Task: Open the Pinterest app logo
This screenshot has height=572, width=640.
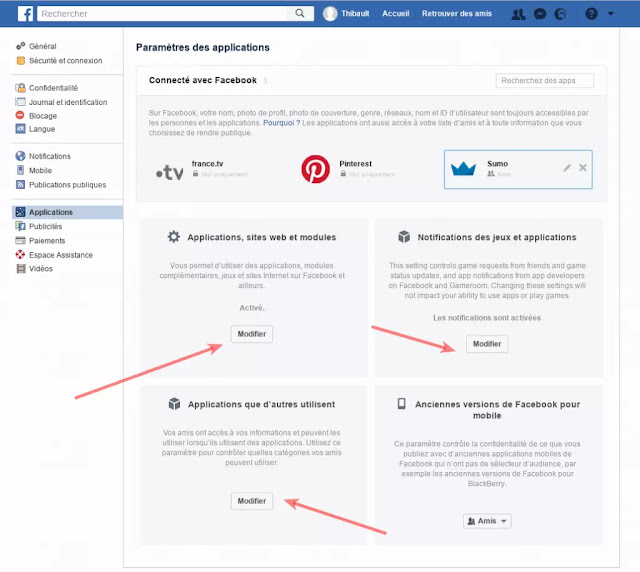Action: coord(316,169)
